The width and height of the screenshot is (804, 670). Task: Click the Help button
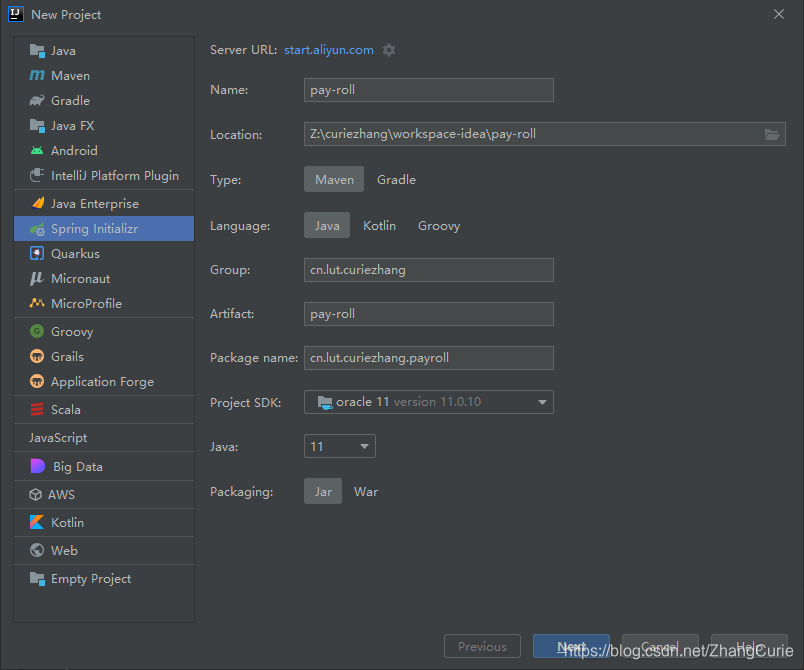(x=749, y=646)
